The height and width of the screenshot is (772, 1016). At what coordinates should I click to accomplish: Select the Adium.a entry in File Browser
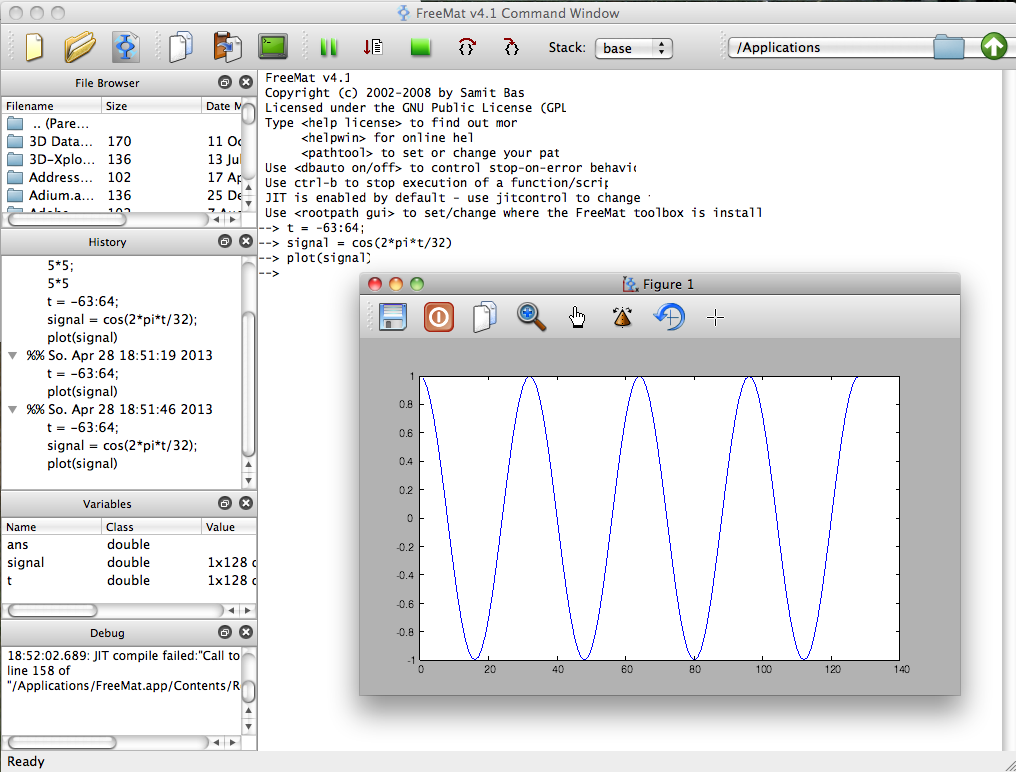(123, 195)
